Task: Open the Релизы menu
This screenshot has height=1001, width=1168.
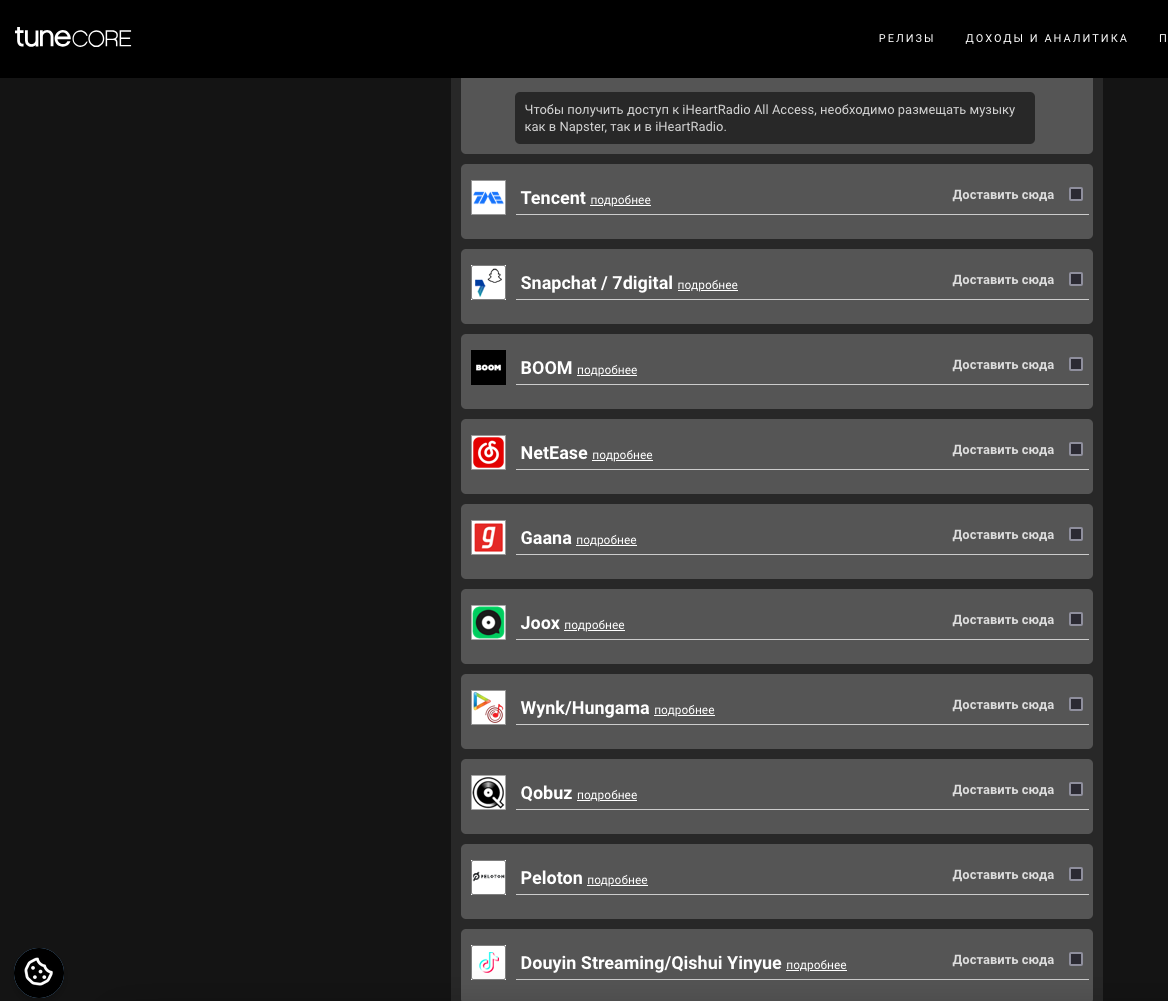Action: [906, 38]
